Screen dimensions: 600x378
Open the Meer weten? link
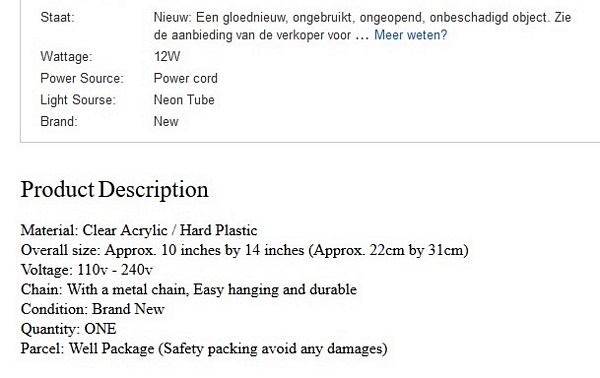pyautogui.click(x=410, y=35)
